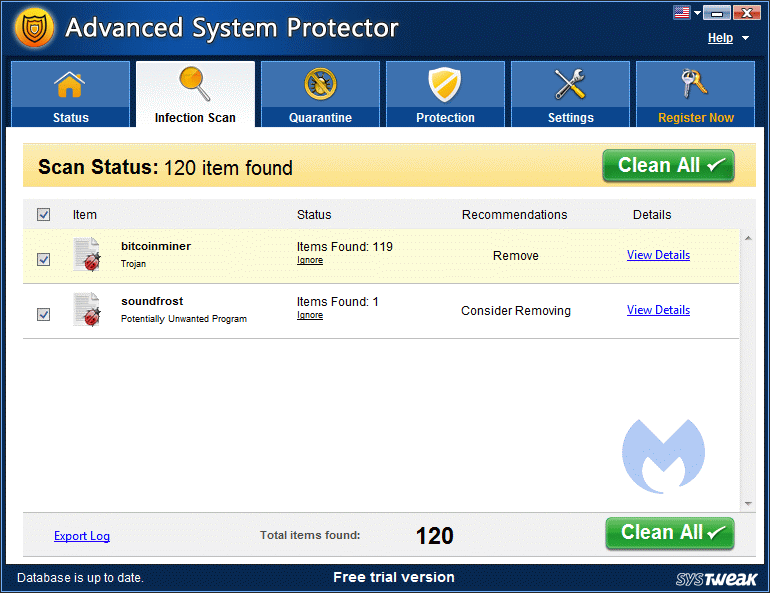Click the 'Status' column header

(x=314, y=215)
